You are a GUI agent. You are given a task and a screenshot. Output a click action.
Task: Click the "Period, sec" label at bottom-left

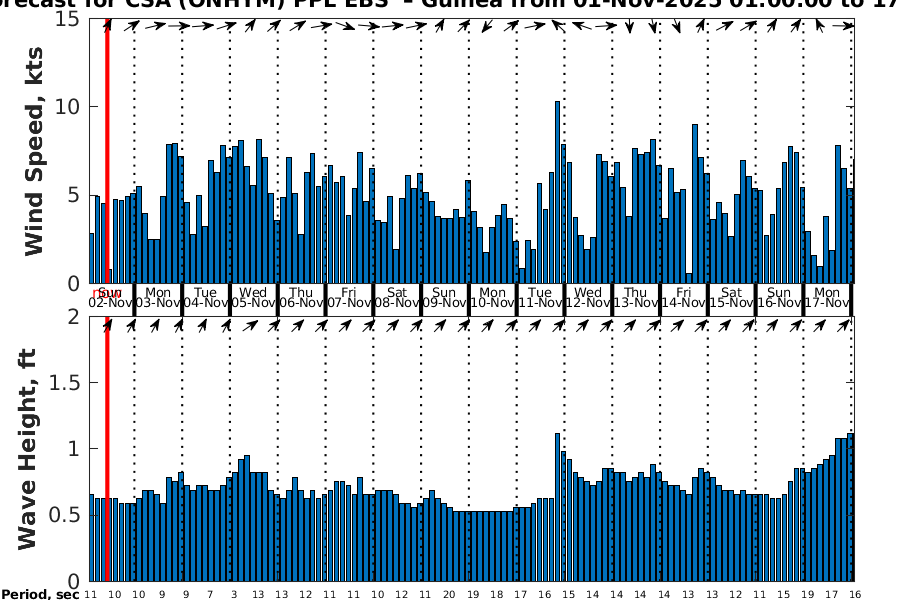(x=40, y=594)
